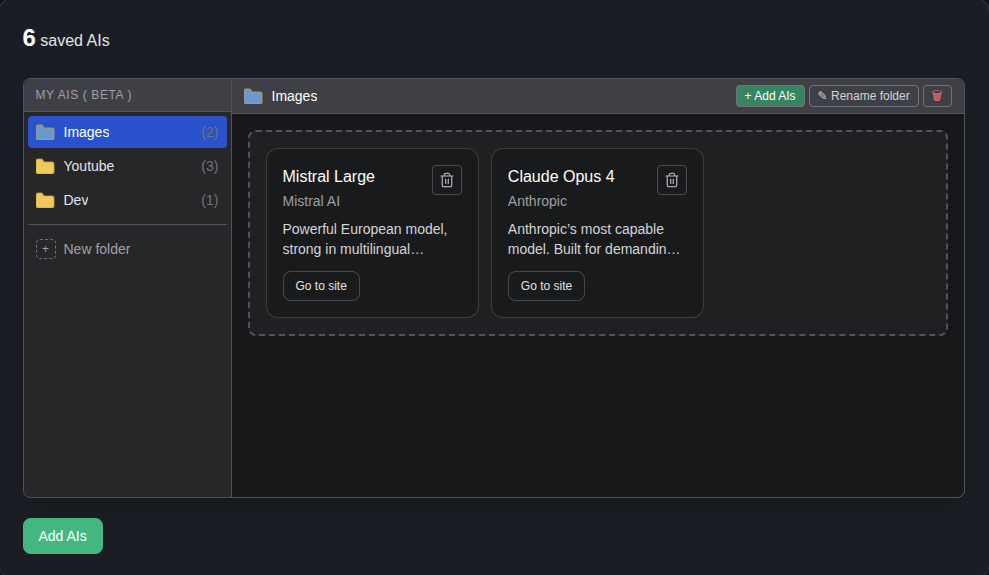Open Go to site on the Mistral Large card
Screen dimensions: 989x575
(321, 286)
